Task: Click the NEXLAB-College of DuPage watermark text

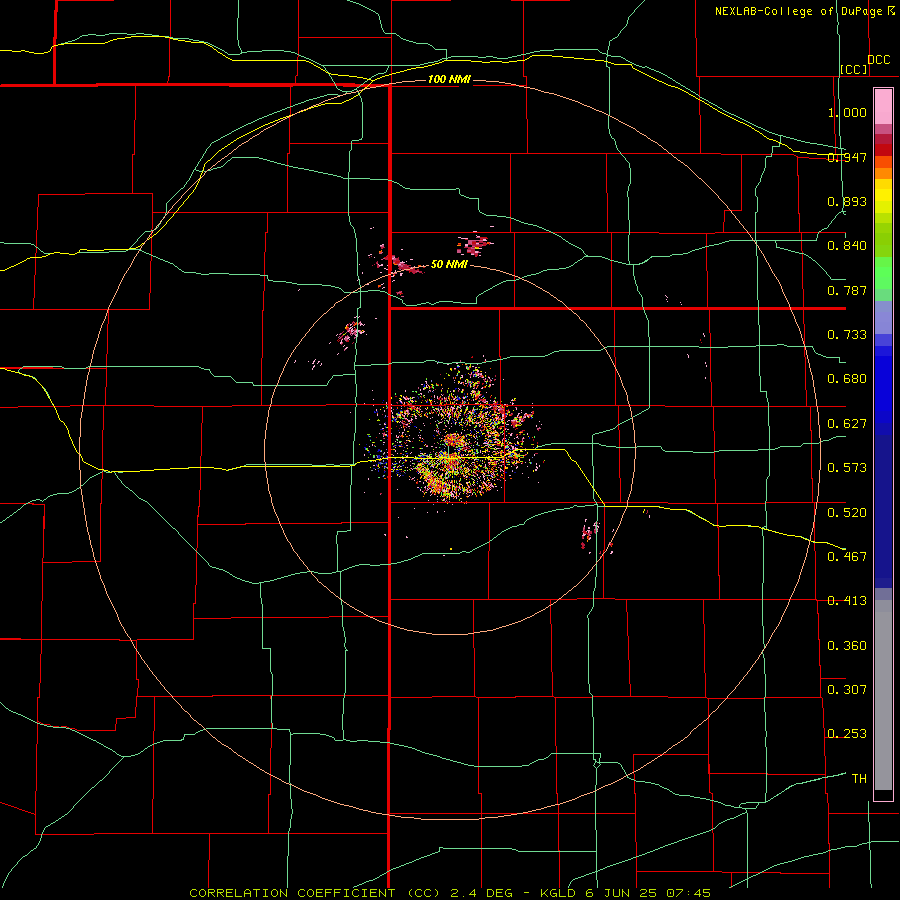Action: (805, 11)
